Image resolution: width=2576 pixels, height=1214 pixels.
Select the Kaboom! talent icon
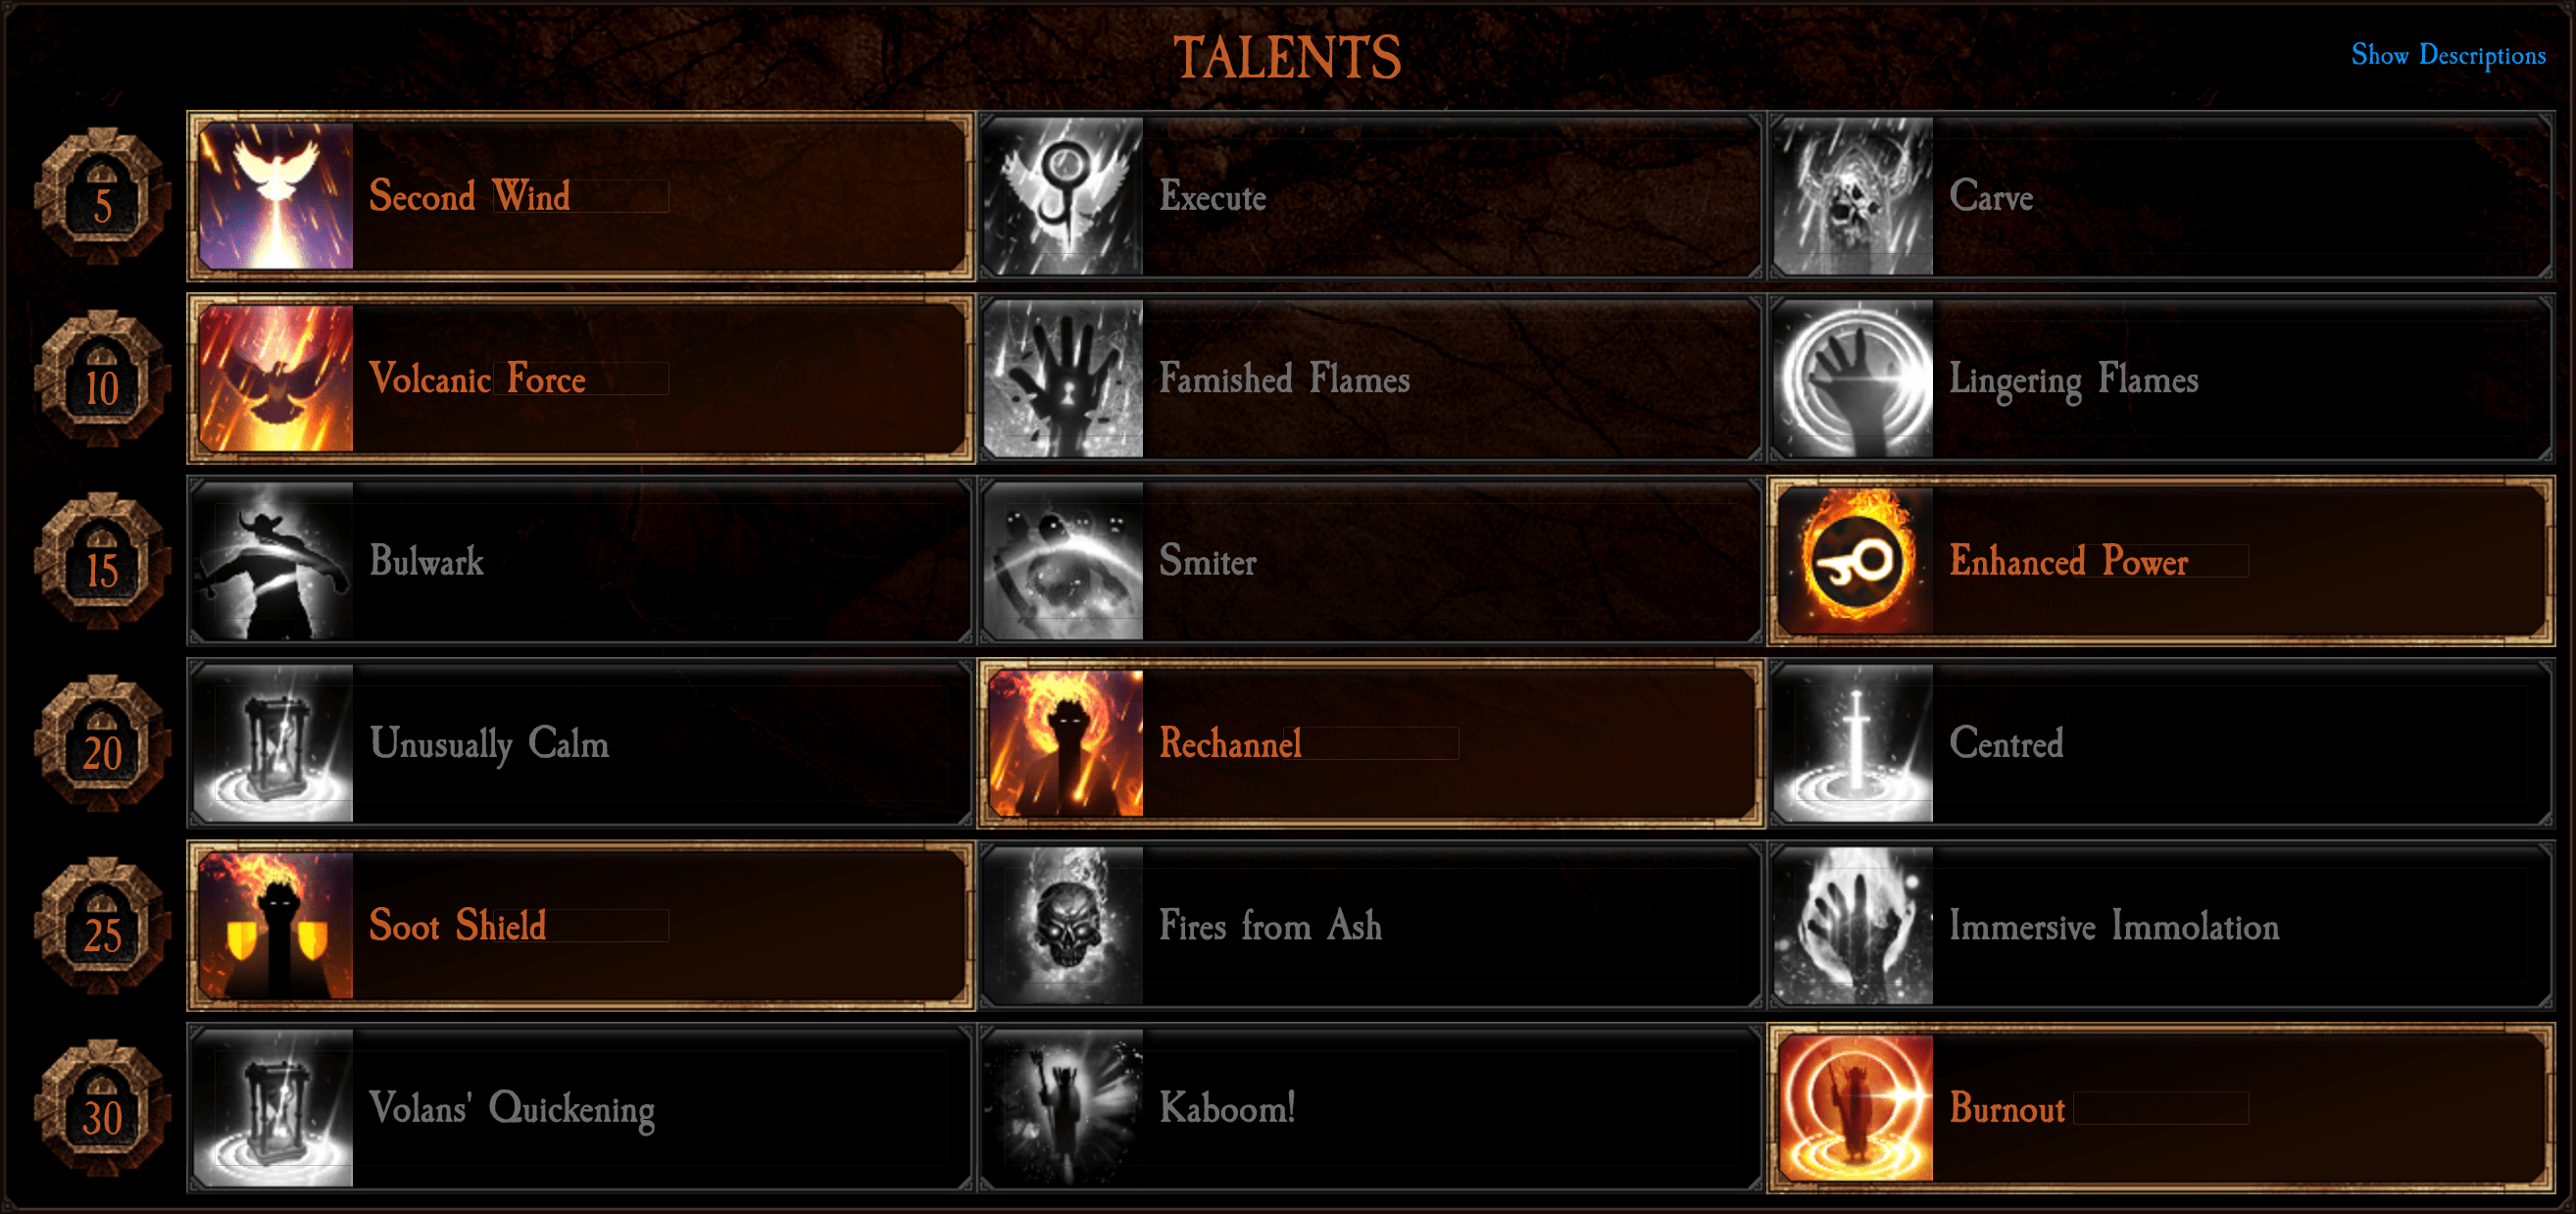click(1064, 1108)
